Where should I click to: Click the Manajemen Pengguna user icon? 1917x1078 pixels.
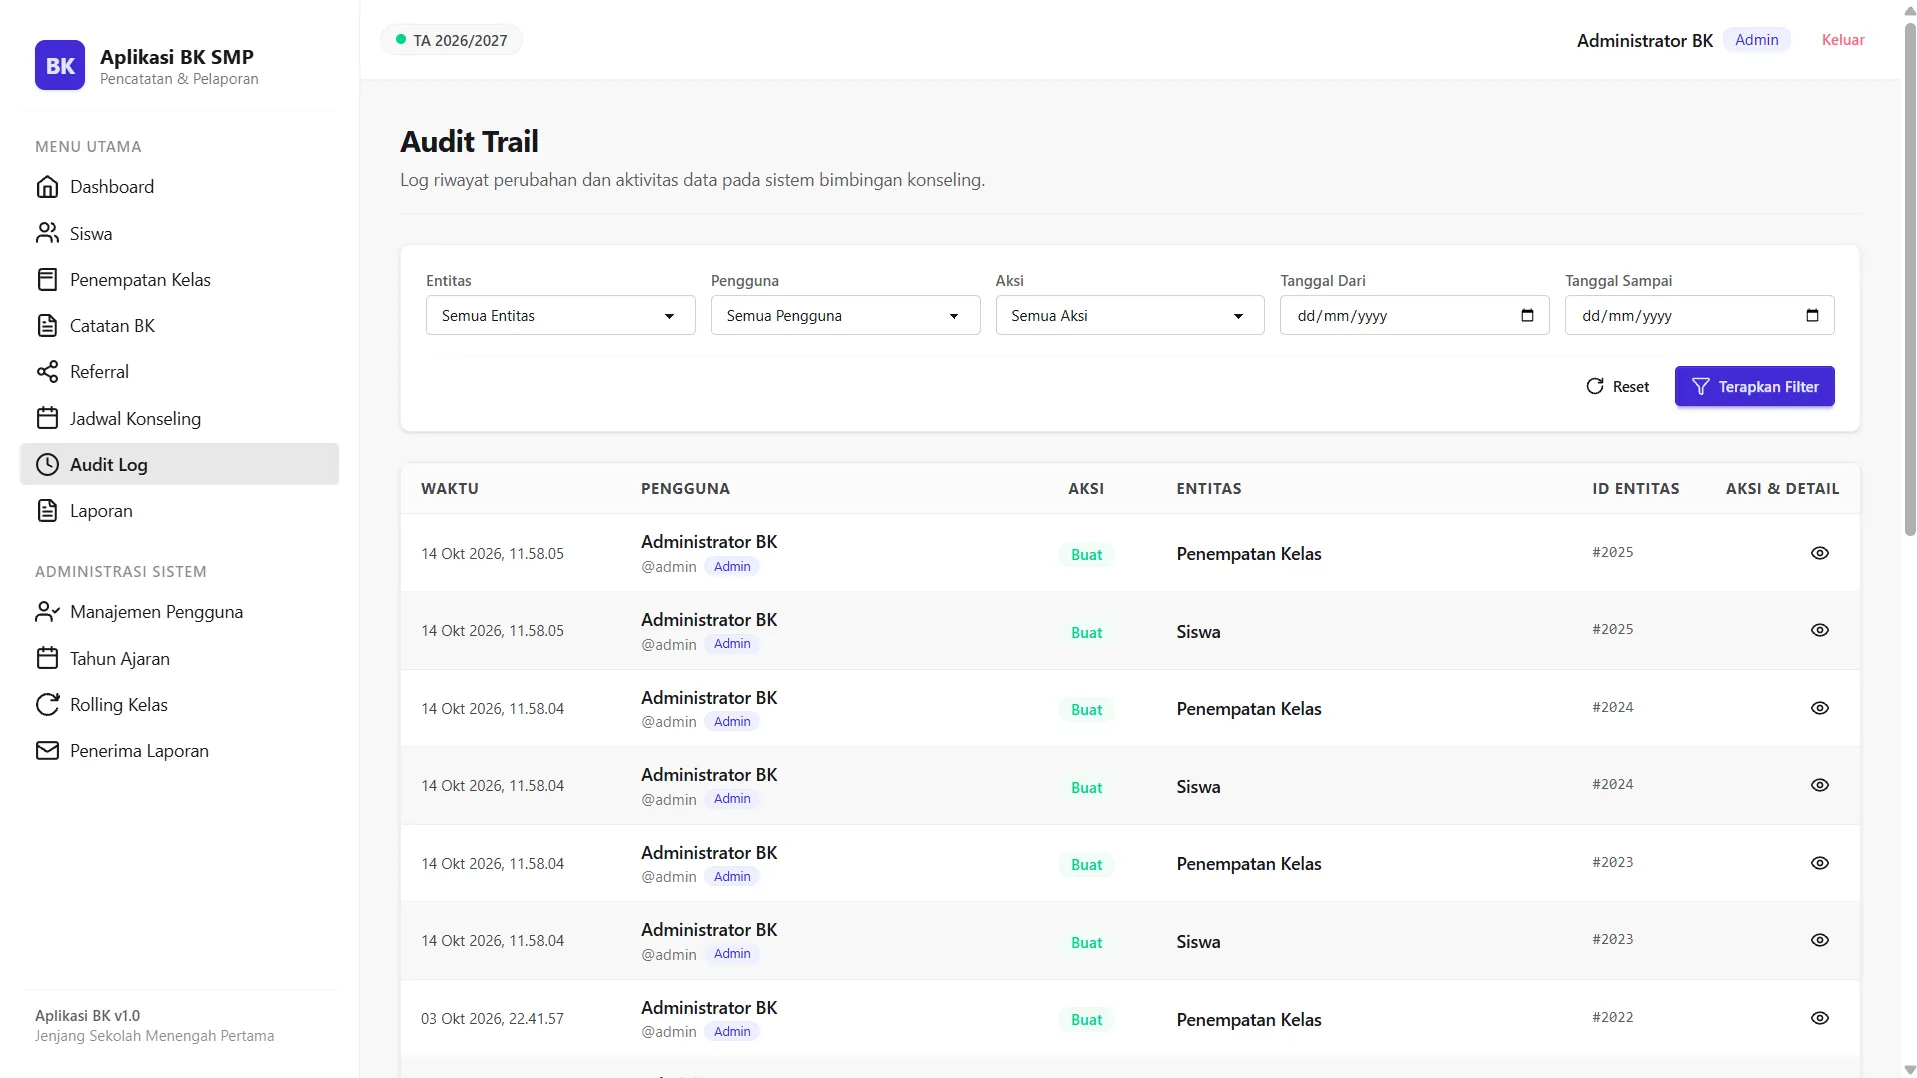tap(47, 612)
